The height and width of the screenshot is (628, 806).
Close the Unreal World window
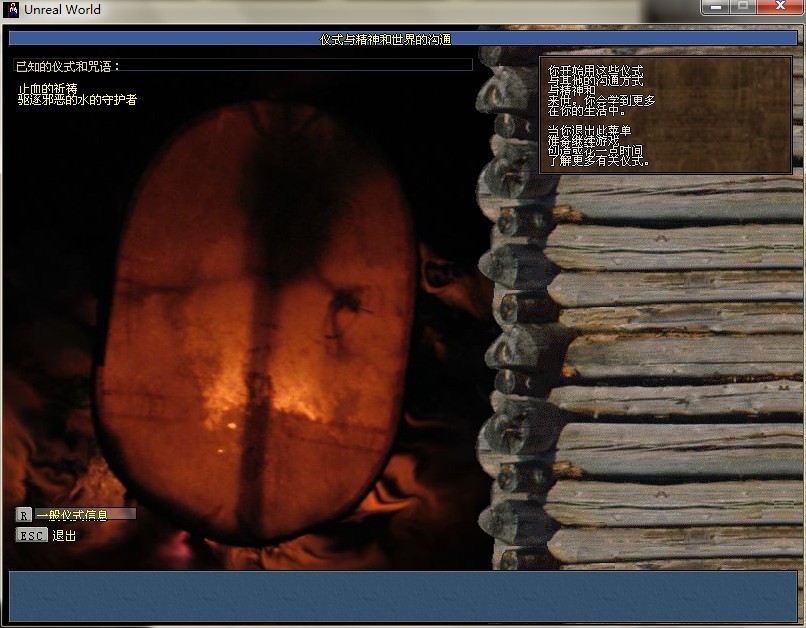tap(780, 7)
